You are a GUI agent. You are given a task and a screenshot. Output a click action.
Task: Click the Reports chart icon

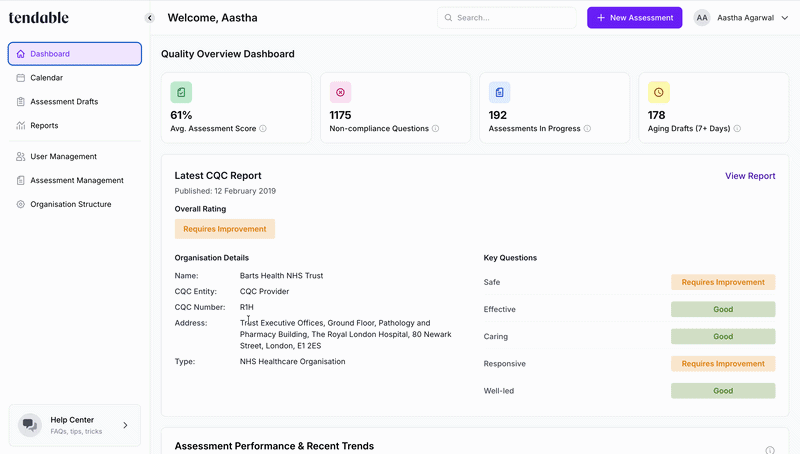pyautogui.click(x=20, y=125)
